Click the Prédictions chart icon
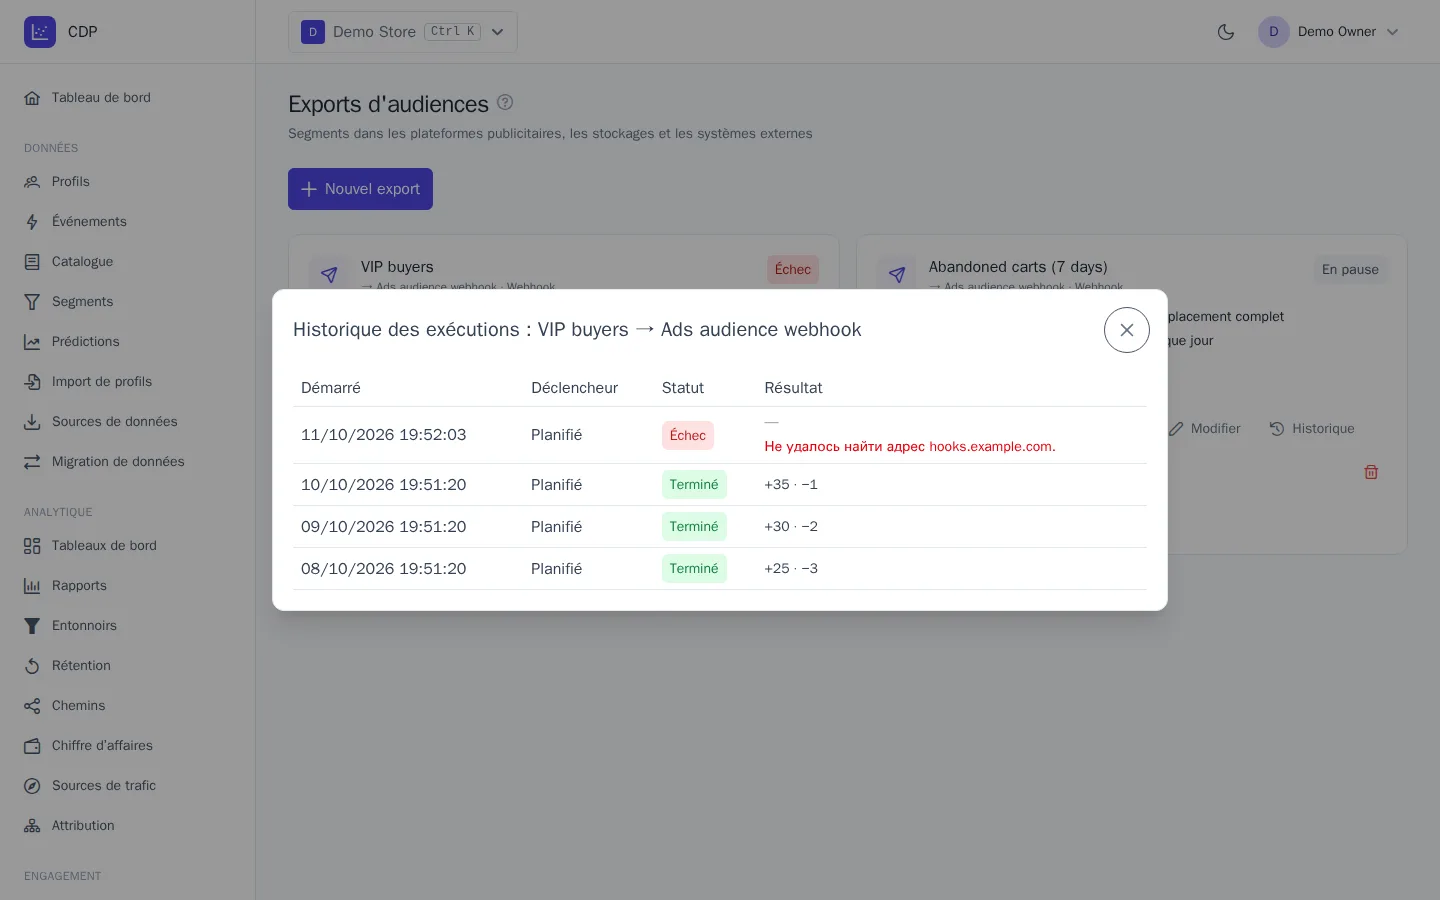Image resolution: width=1440 pixels, height=900 pixels. click(x=32, y=342)
